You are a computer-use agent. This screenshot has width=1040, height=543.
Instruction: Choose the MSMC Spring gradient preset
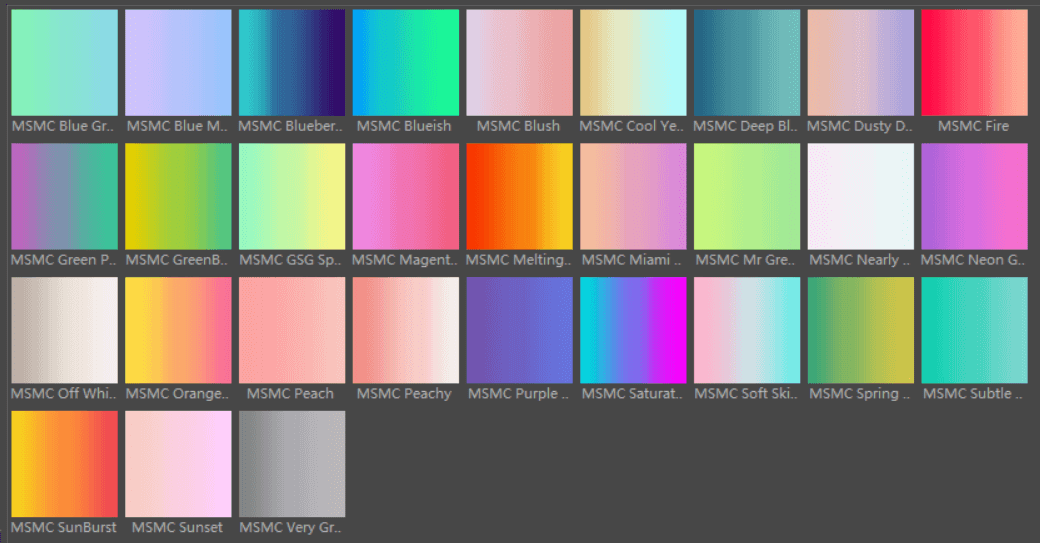861,330
